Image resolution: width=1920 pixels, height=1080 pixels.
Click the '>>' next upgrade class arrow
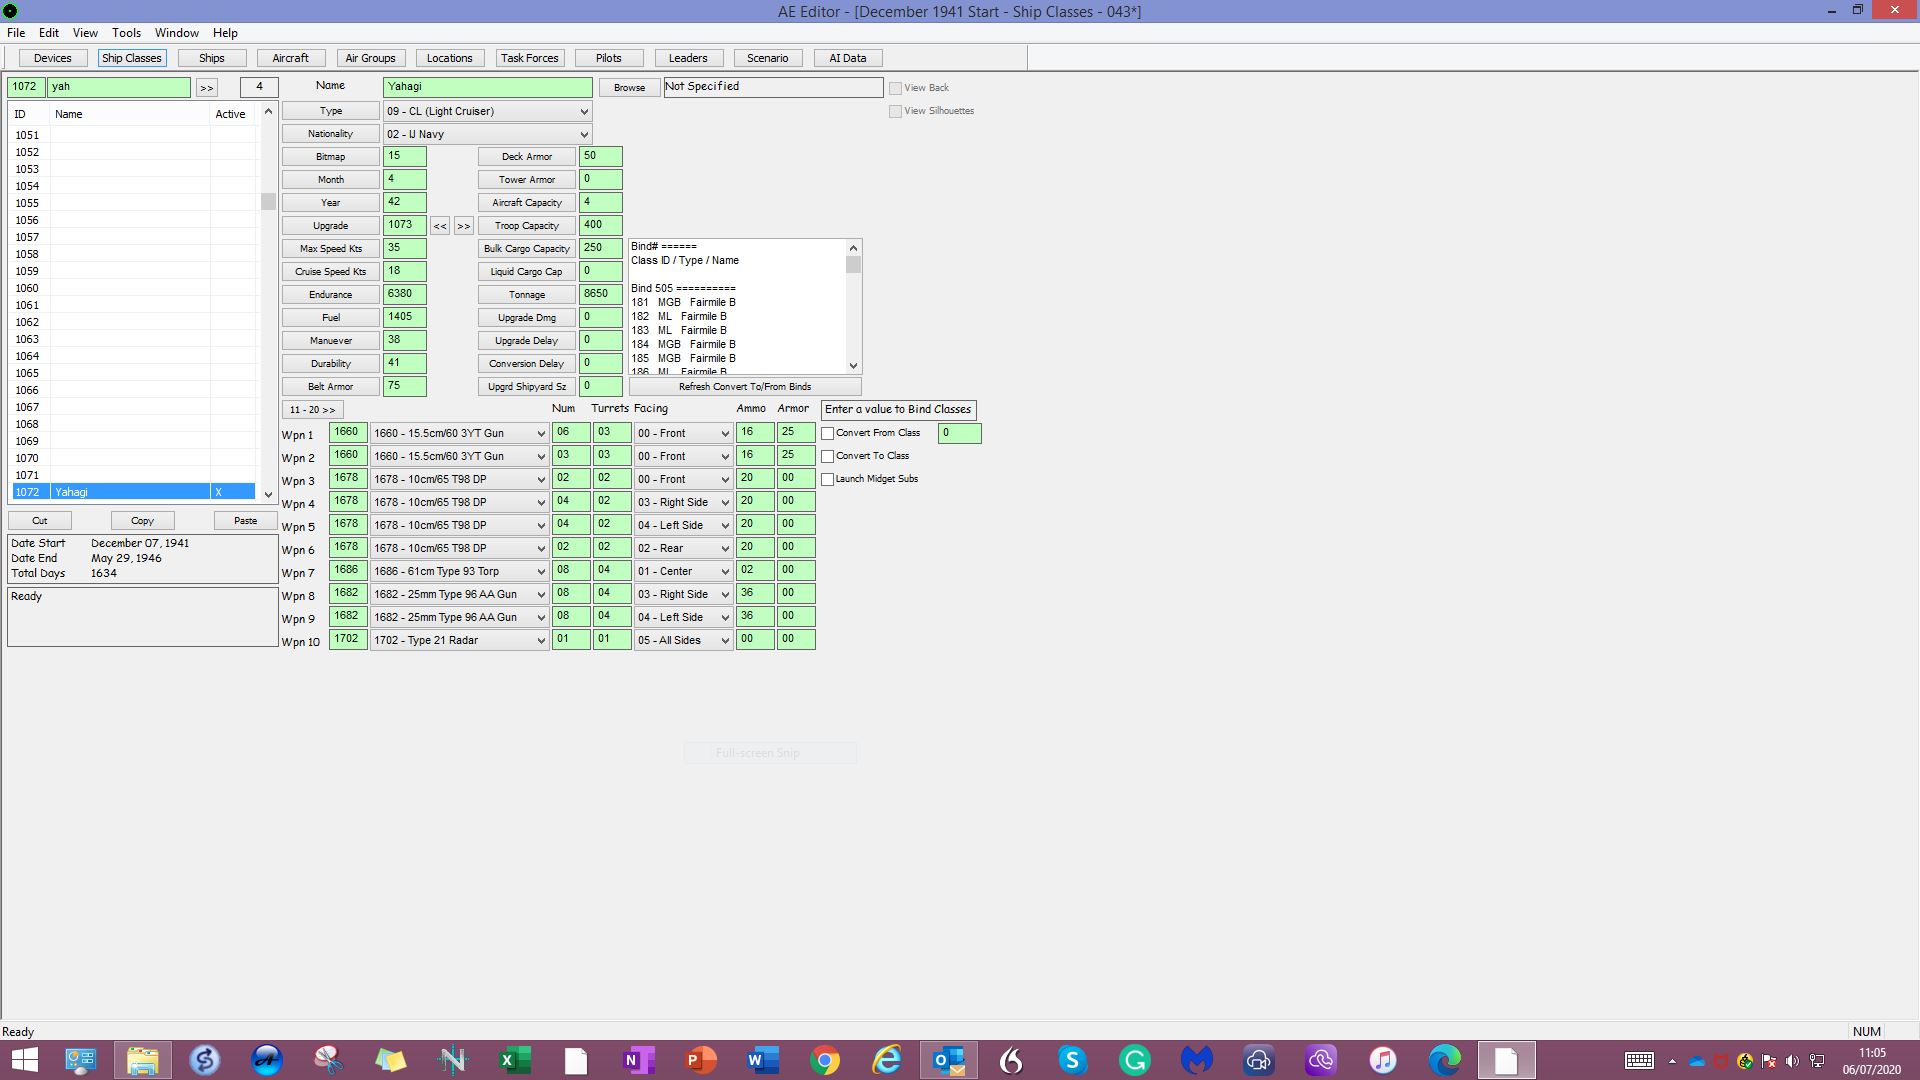coord(464,226)
